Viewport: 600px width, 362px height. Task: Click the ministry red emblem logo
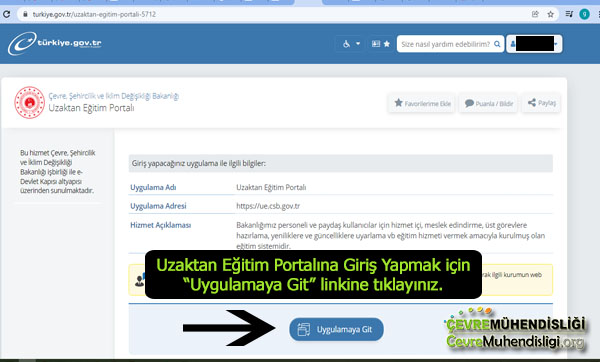point(29,102)
